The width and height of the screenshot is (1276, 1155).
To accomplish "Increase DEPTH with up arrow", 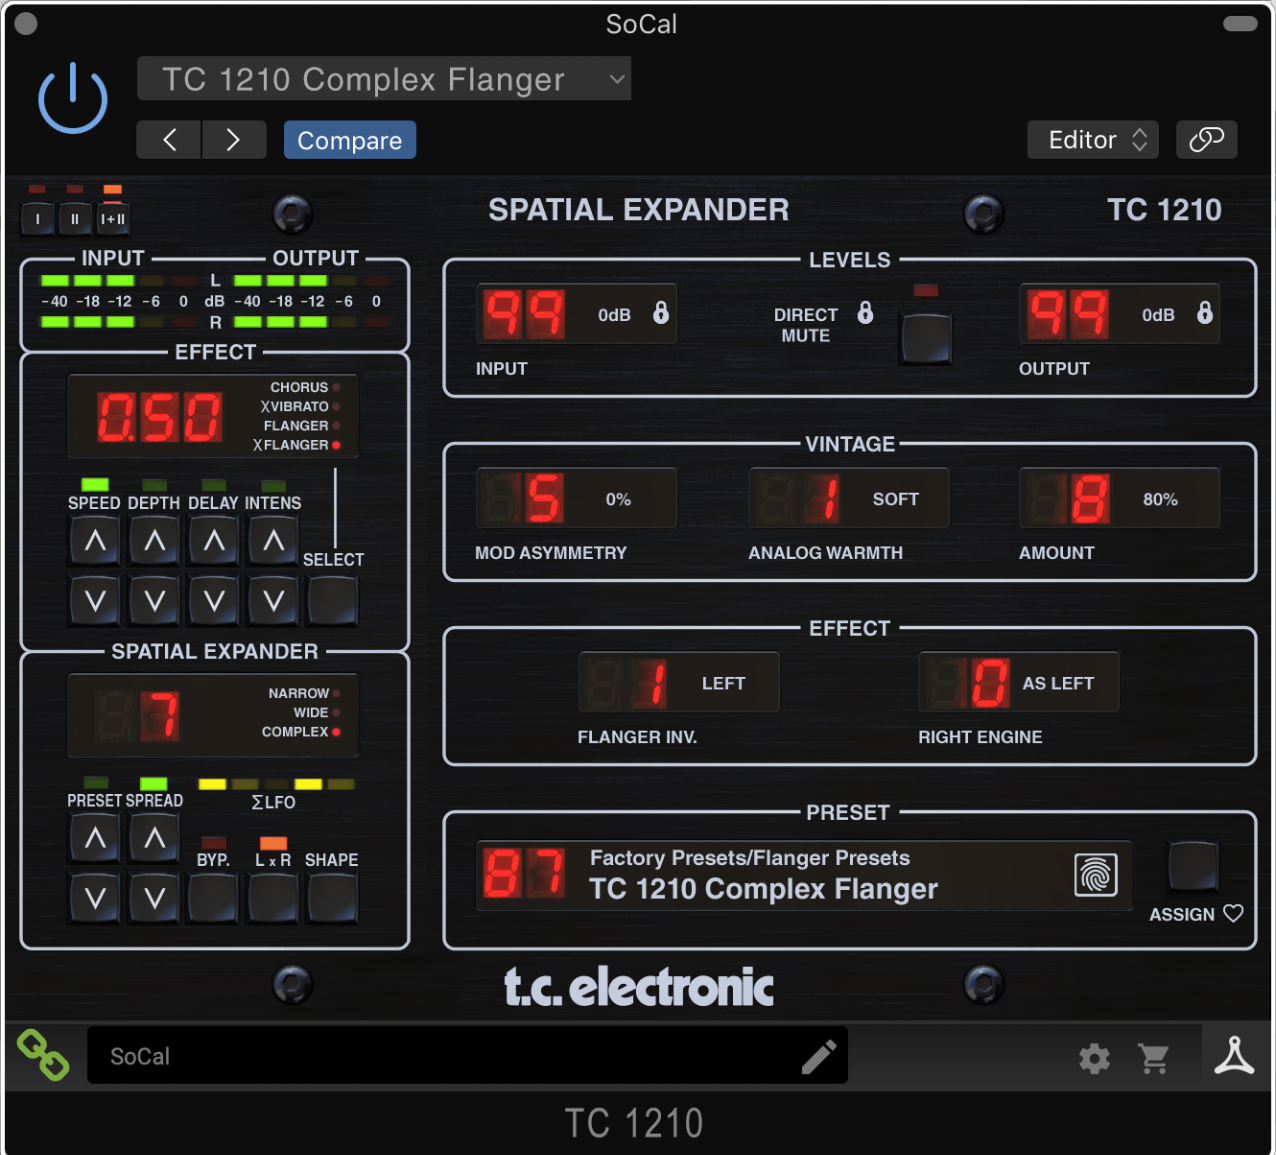I will [x=154, y=541].
